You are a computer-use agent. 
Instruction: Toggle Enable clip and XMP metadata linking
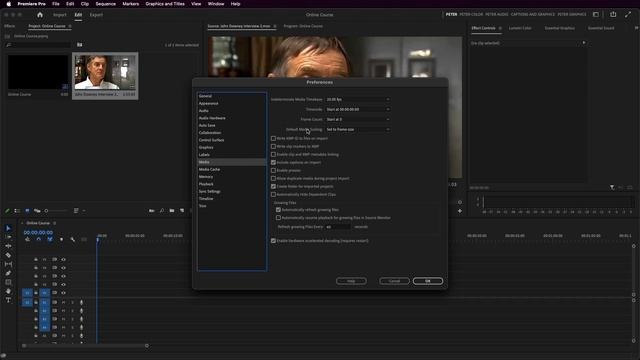pyautogui.click(x=273, y=154)
